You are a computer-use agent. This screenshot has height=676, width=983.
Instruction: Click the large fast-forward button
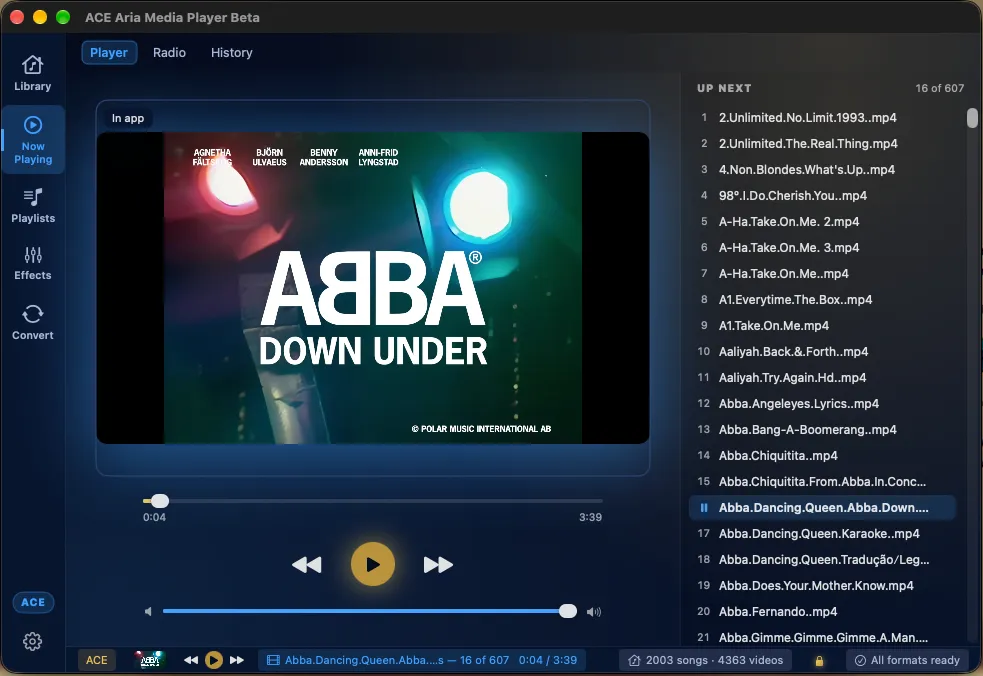click(438, 564)
